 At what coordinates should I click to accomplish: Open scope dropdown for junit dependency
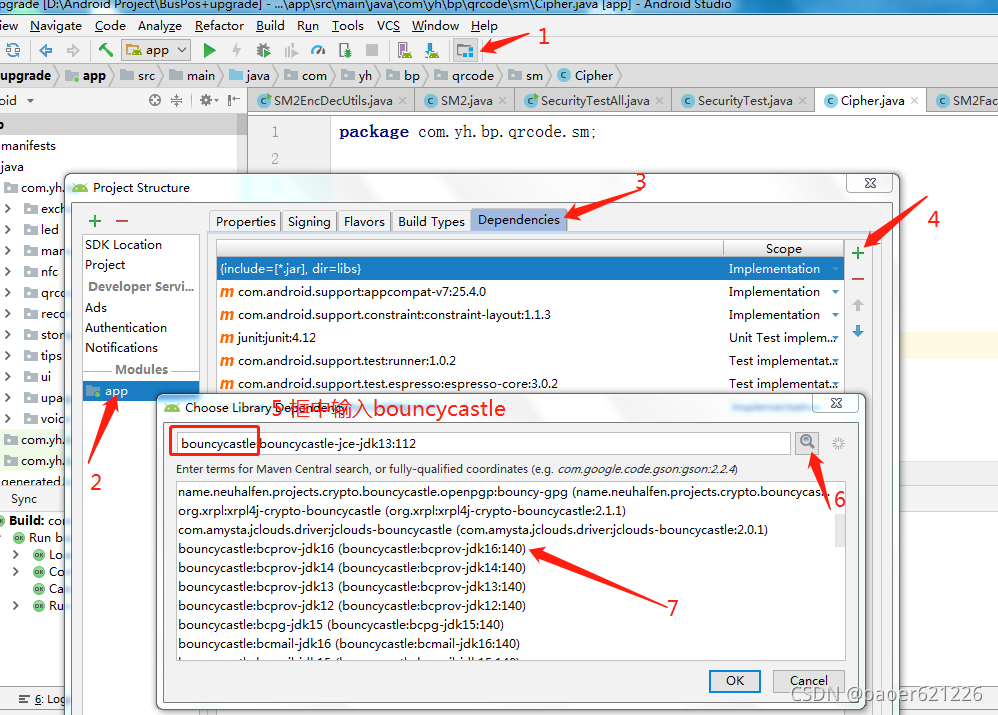835,337
